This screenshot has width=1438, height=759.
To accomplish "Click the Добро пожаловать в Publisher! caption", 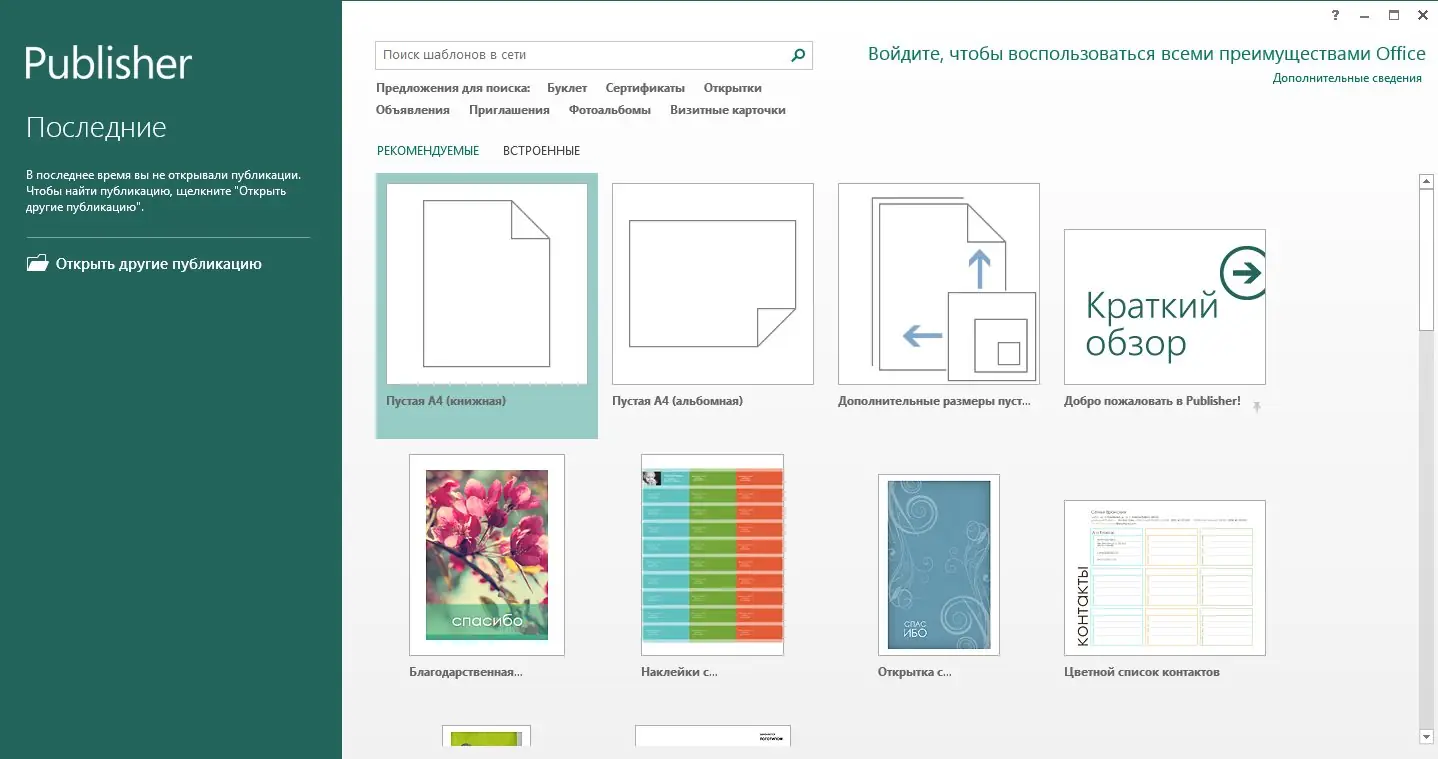I will pos(1152,401).
